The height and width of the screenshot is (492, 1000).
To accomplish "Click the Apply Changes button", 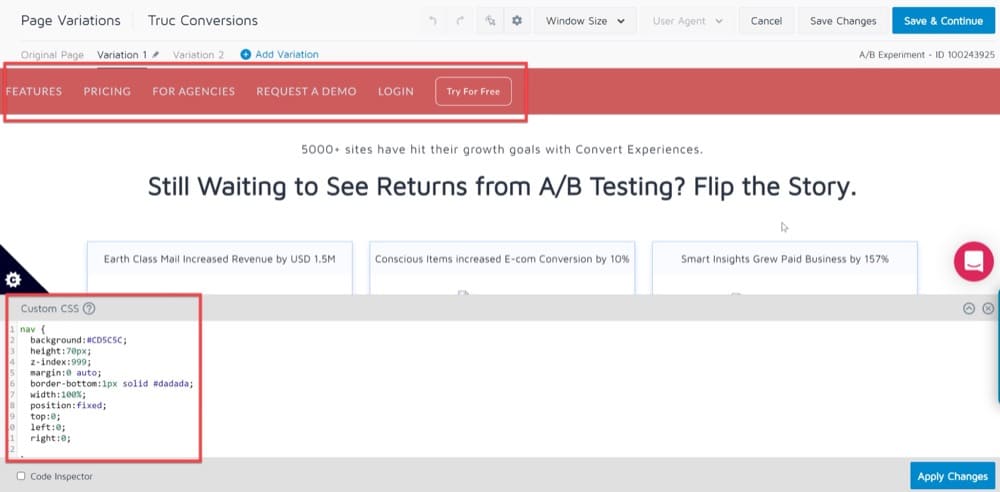I will click(x=952, y=476).
